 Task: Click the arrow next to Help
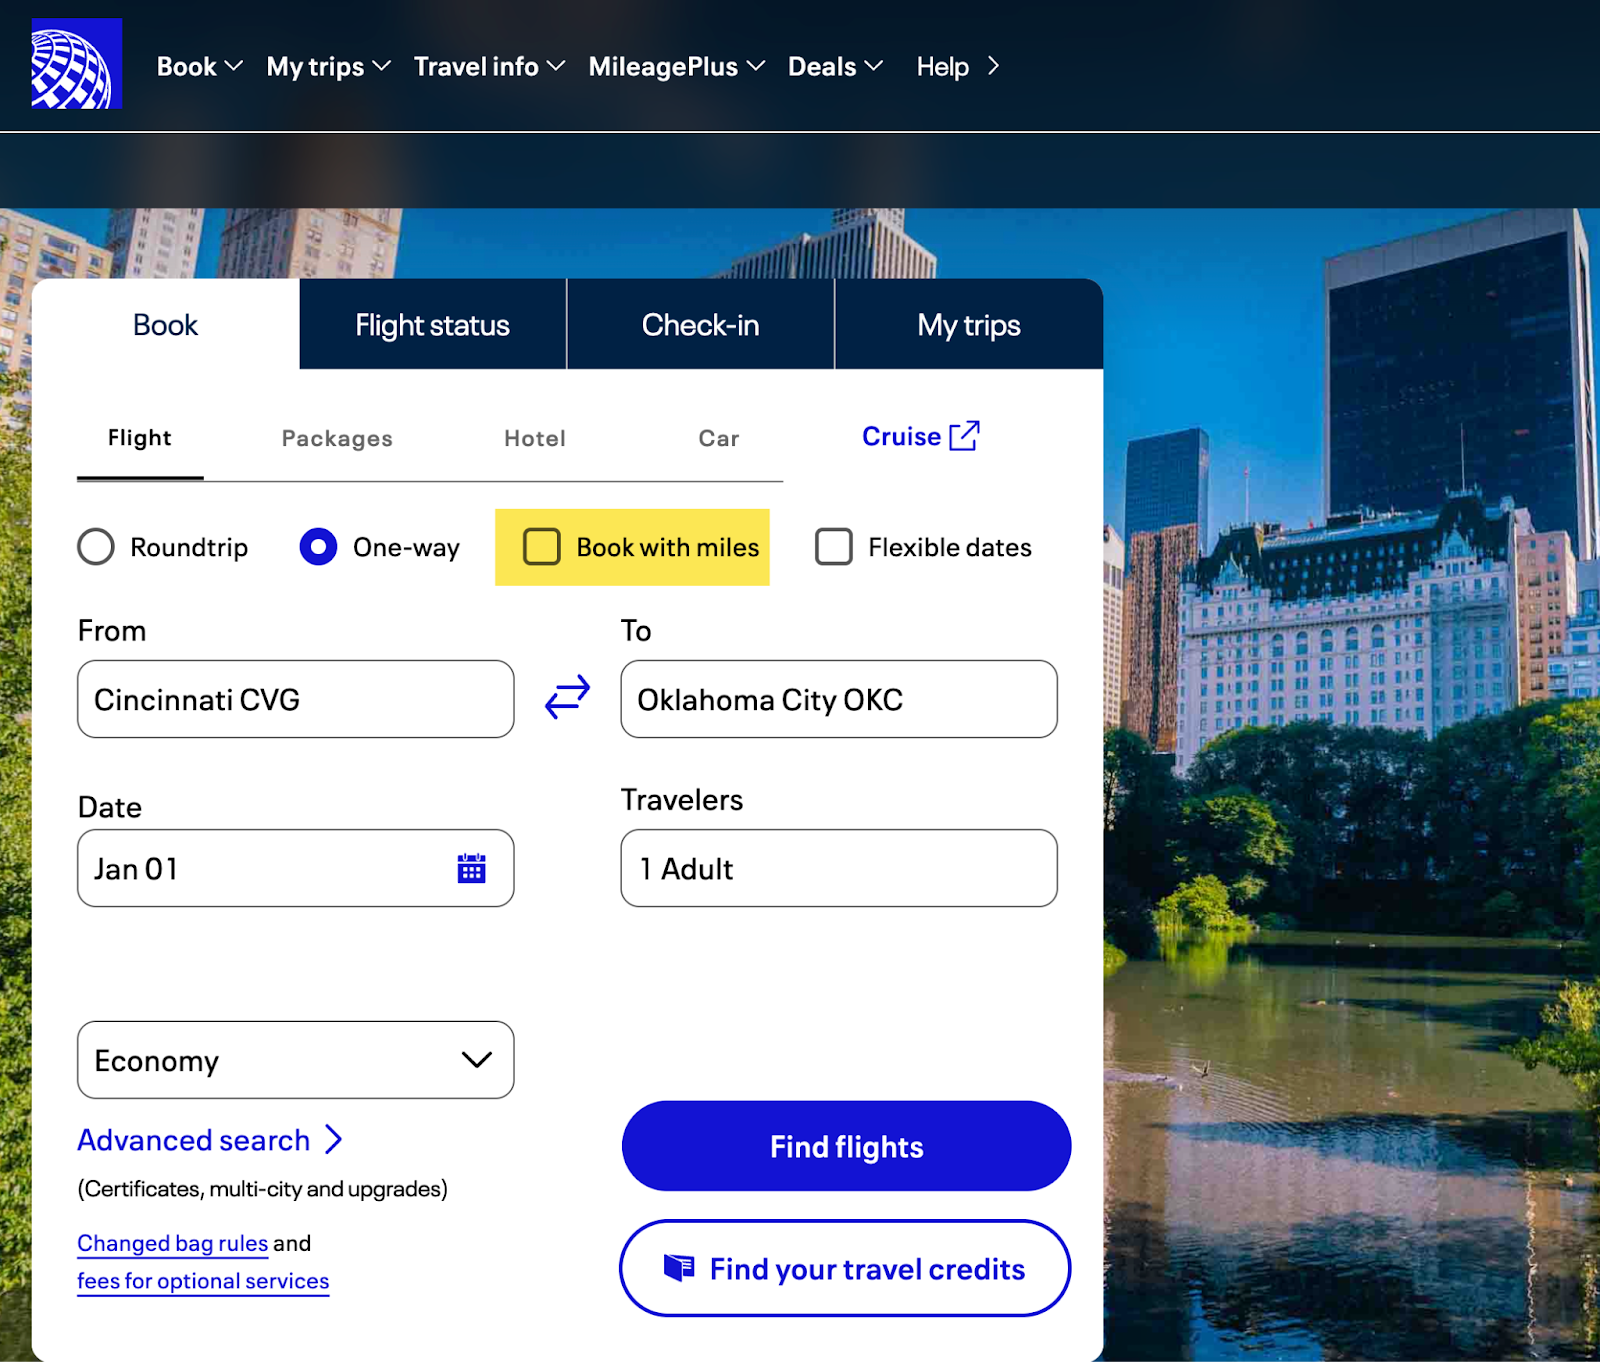click(x=993, y=66)
